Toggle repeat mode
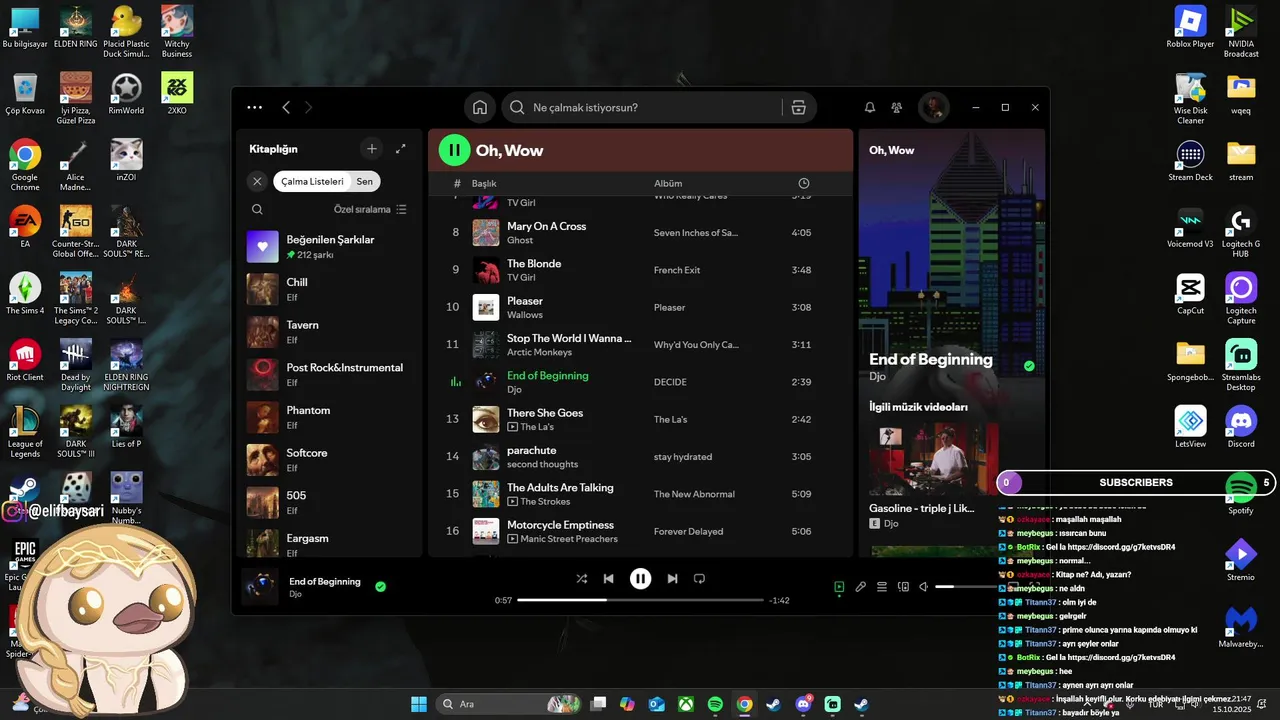1280x720 pixels. (x=699, y=578)
